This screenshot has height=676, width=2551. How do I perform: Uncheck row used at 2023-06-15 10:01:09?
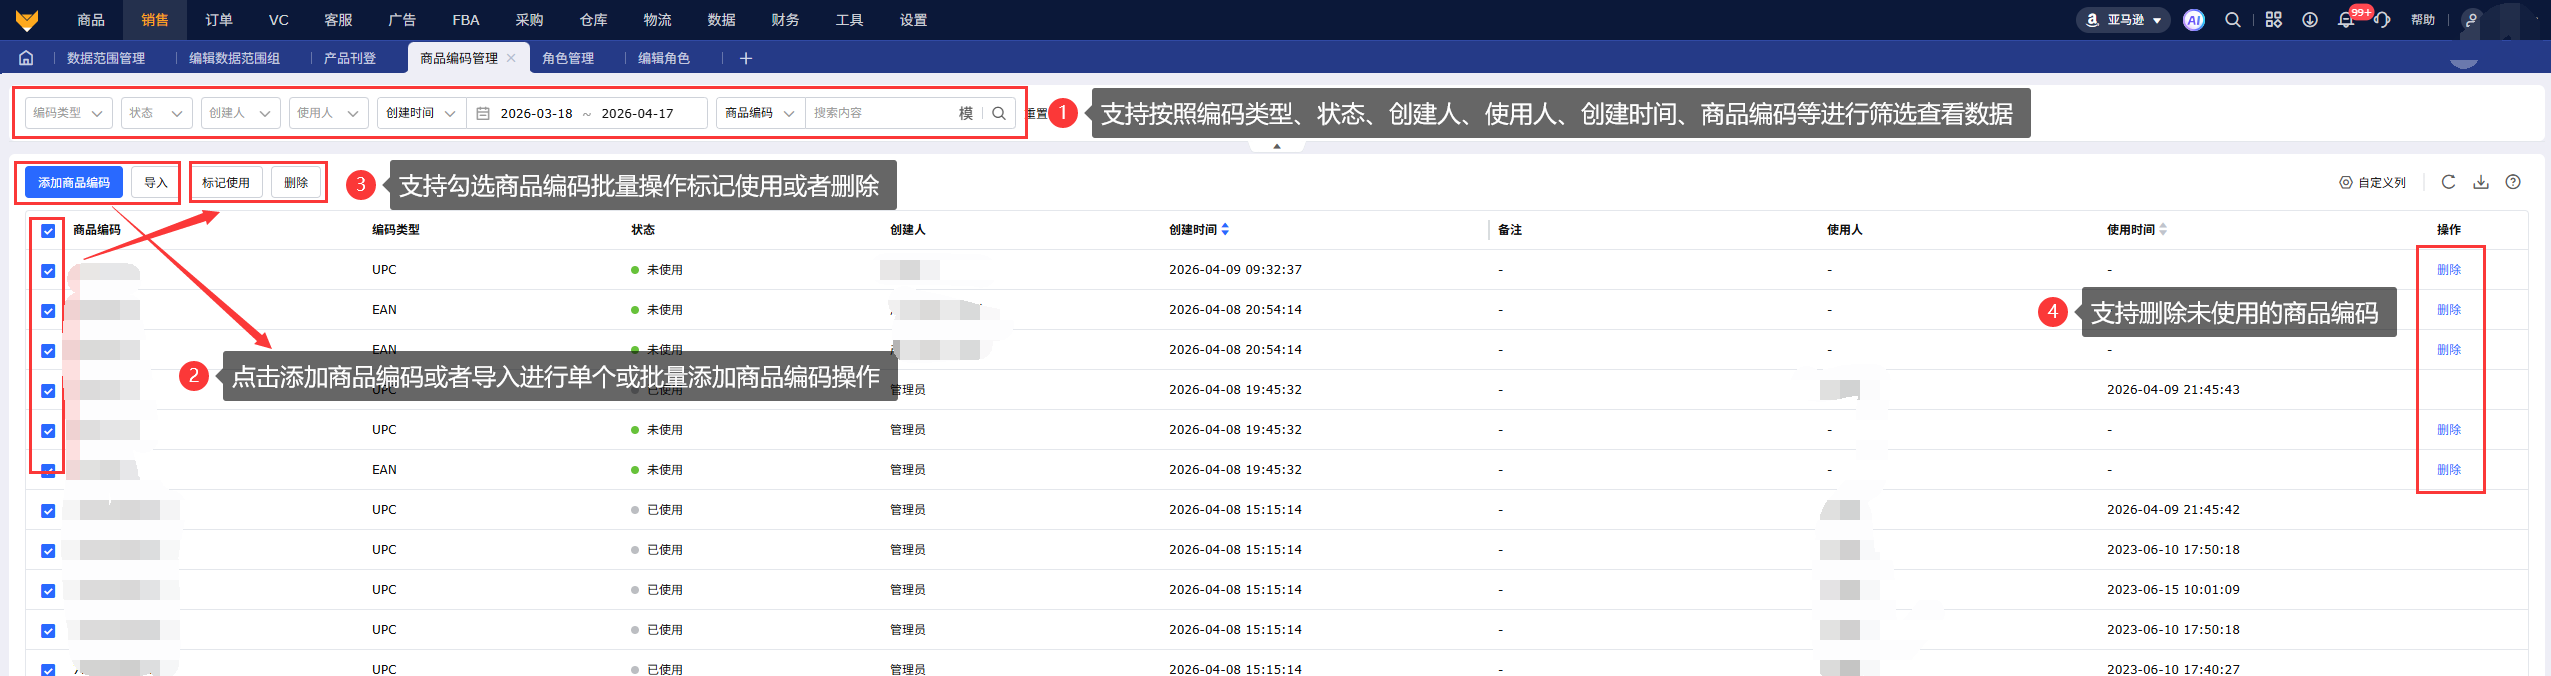click(x=48, y=591)
